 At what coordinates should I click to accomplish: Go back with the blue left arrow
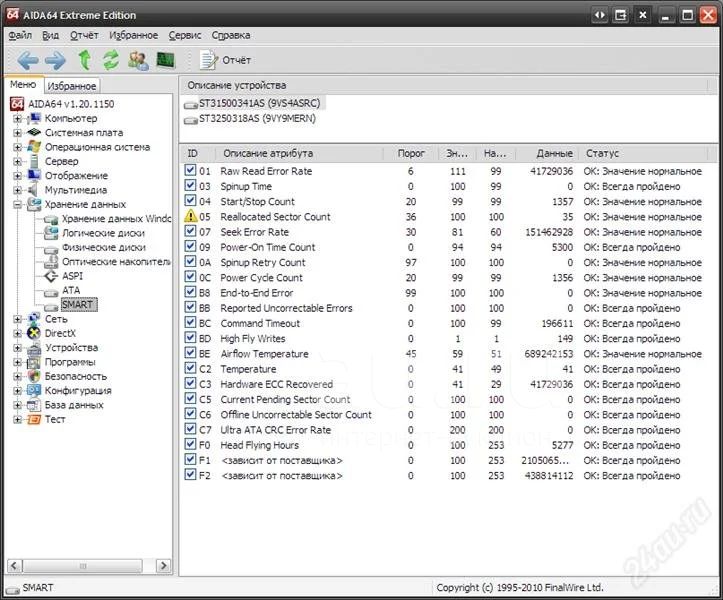coord(28,60)
